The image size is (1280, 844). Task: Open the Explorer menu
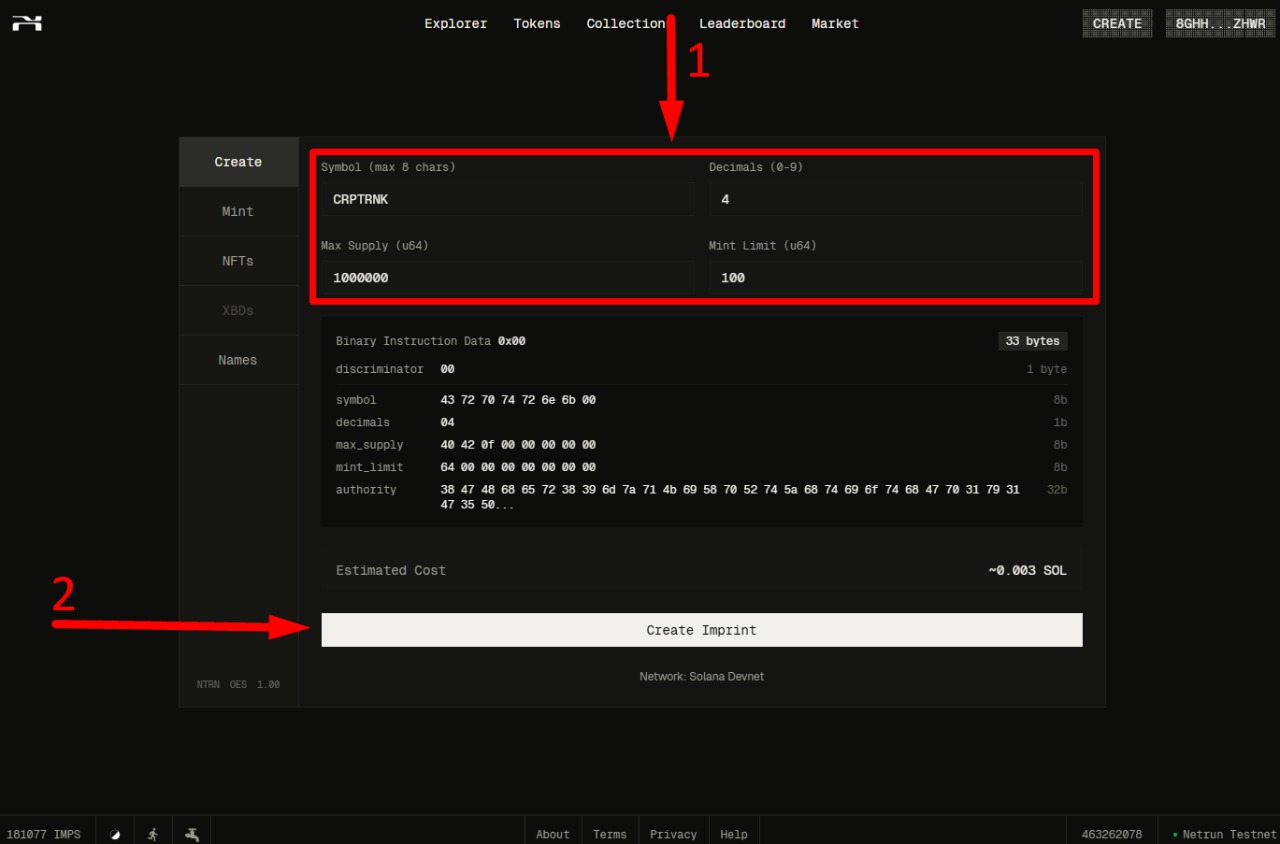point(456,23)
